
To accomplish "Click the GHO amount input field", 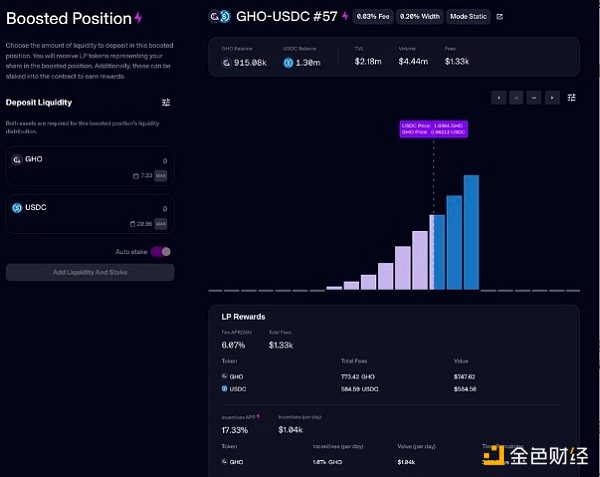I will click(90, 166).
